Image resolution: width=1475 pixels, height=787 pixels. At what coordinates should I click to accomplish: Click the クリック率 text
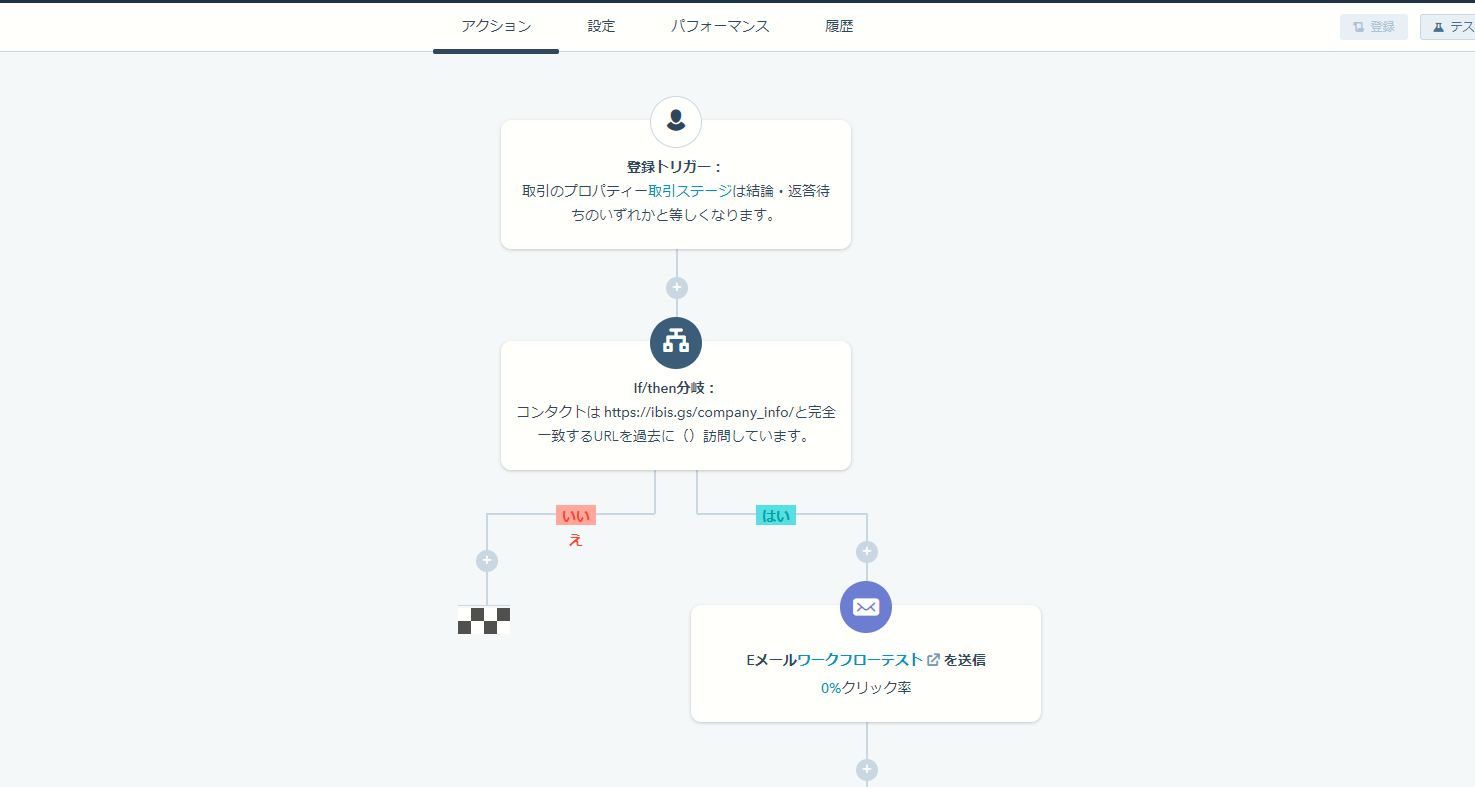(877, 688)
